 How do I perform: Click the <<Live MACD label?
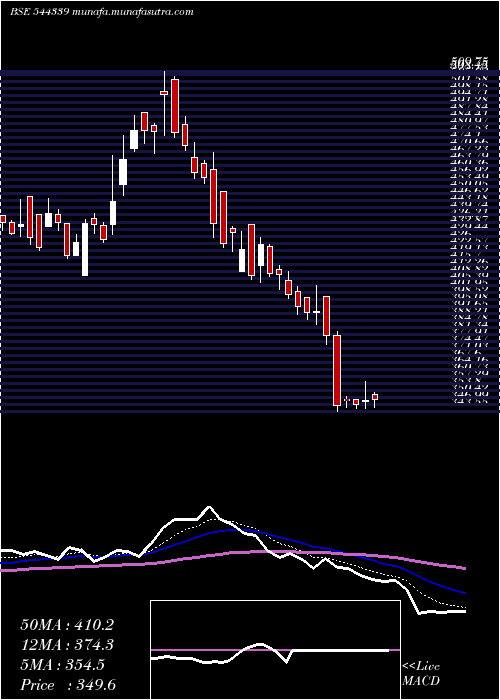(421, 674)
